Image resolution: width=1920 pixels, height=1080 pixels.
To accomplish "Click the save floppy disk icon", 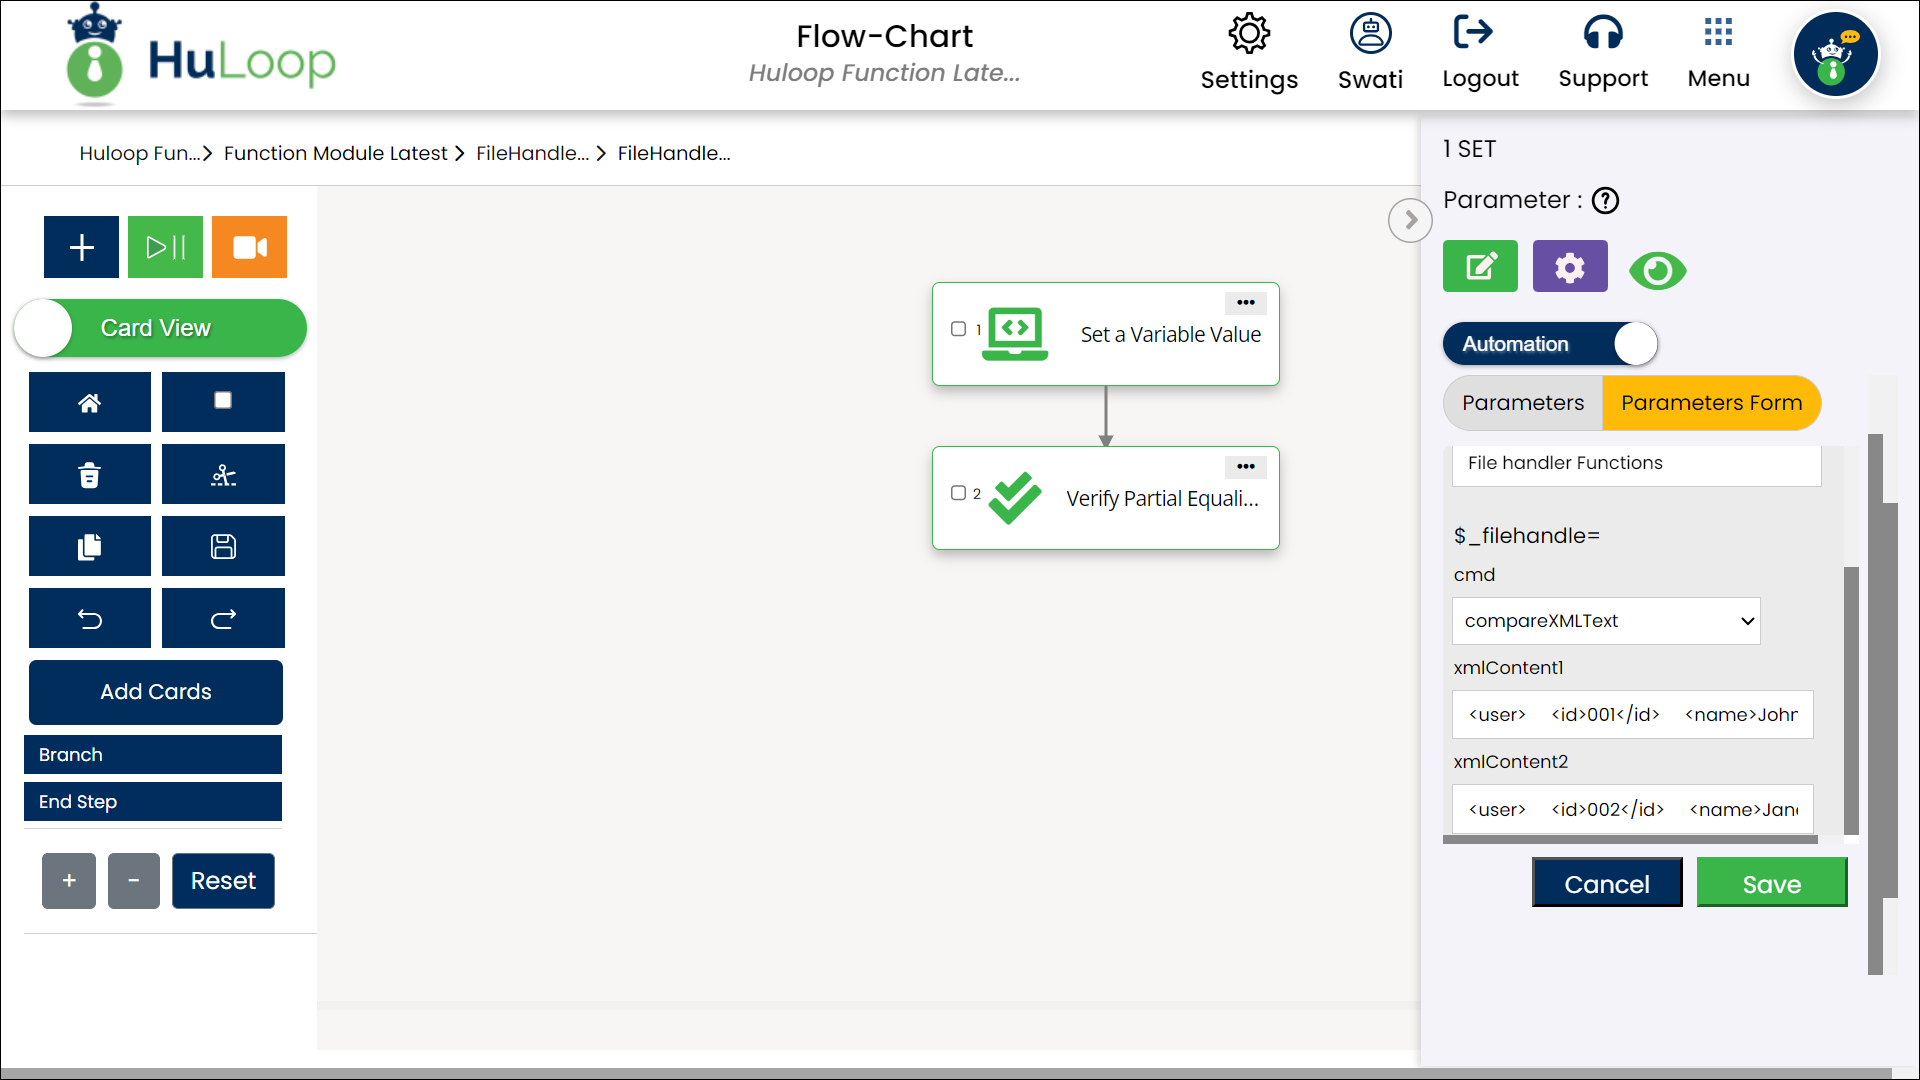I will 223,546.
